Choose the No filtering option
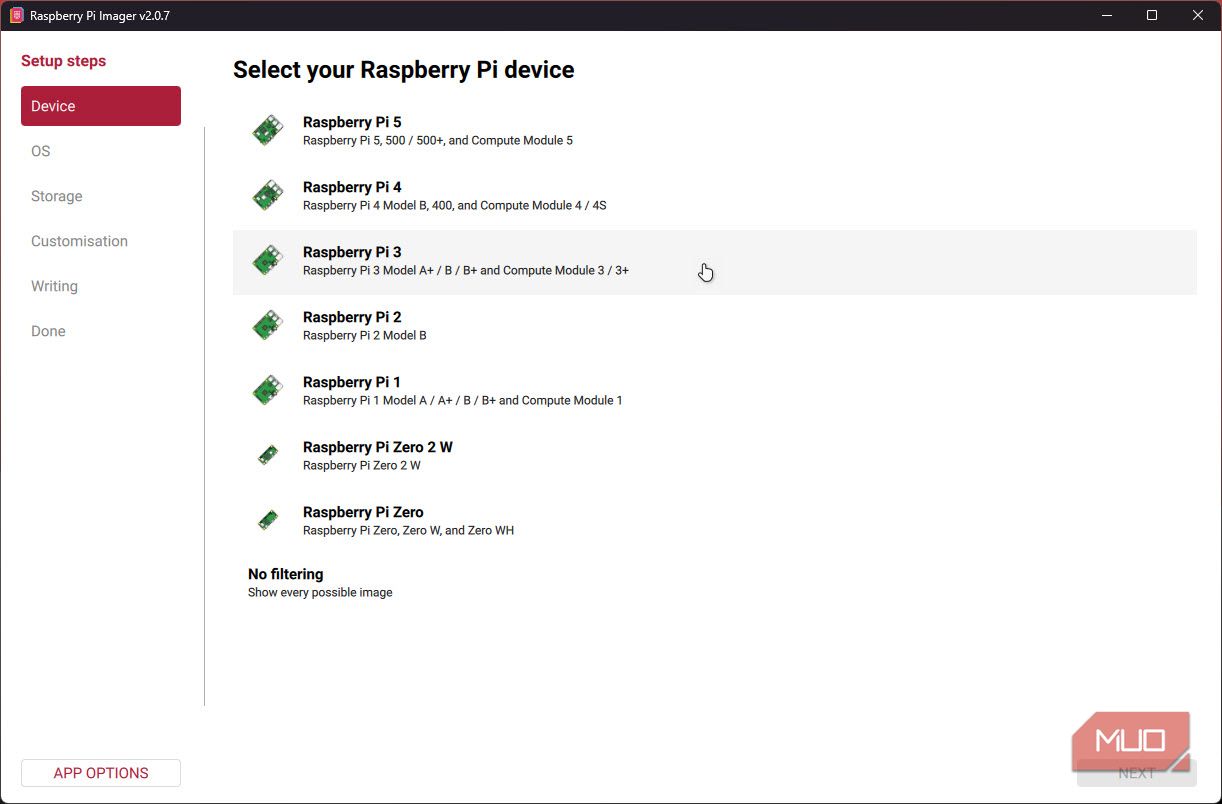The image size is (1222, 804). pyautogui.click(x=714, y=583)
